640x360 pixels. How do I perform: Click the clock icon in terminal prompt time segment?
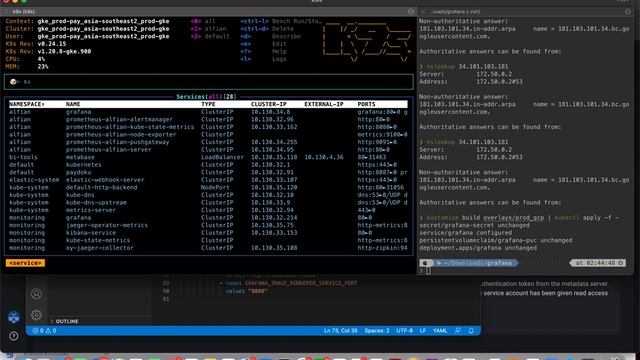(620, 263)
